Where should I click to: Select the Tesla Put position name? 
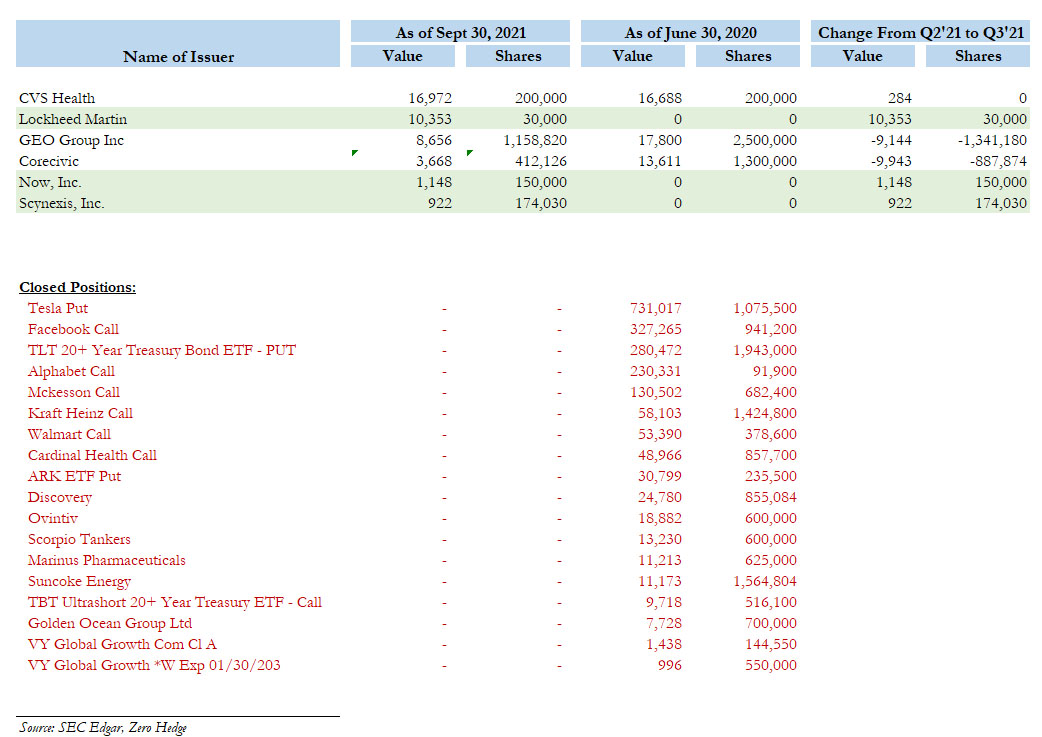coord(58,308)
